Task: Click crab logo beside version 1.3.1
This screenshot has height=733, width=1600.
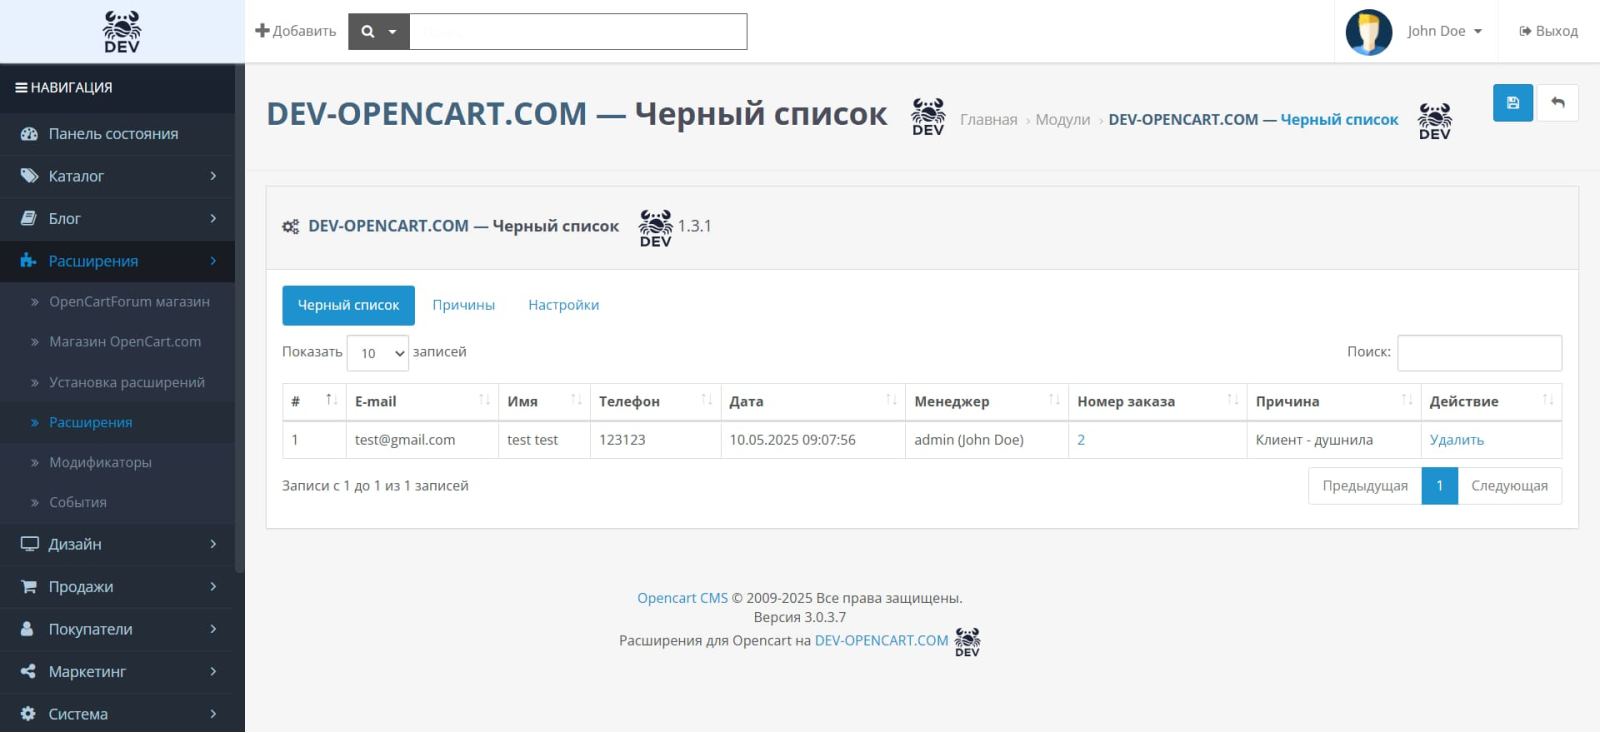Action: click(x=656, y=228)
